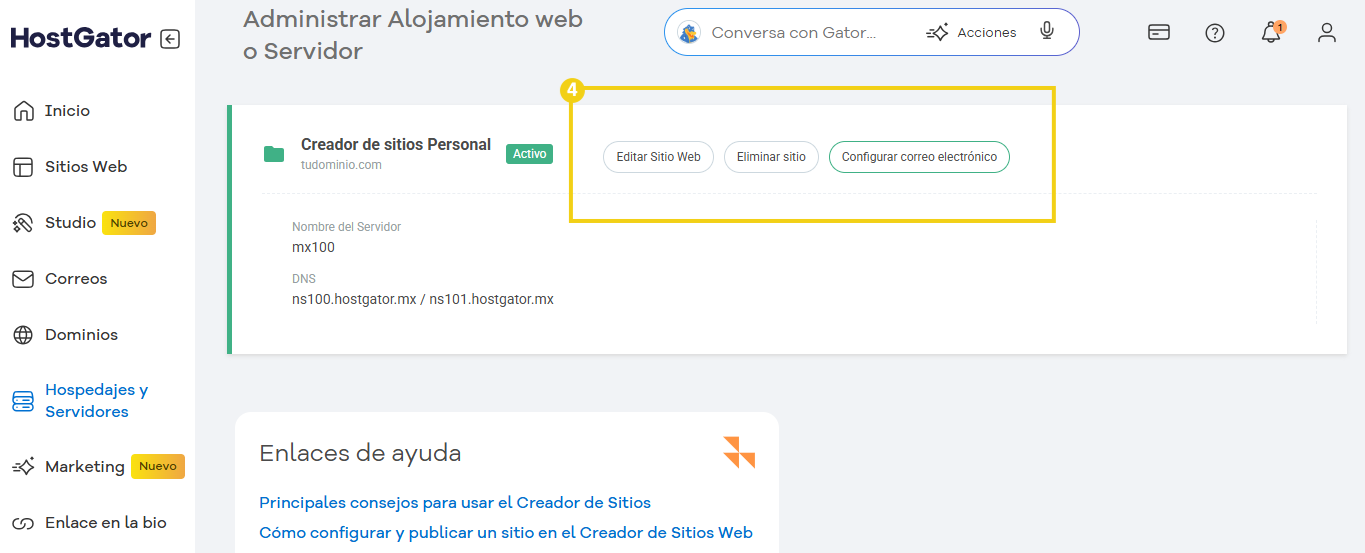Open the user account profile icon

tap(1327, 33)
